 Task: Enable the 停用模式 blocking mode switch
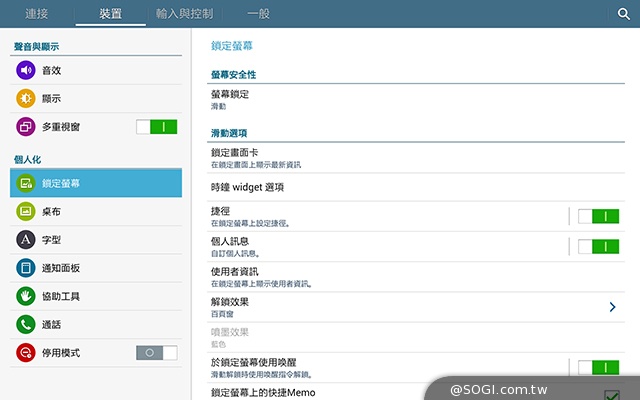[156, 353]
